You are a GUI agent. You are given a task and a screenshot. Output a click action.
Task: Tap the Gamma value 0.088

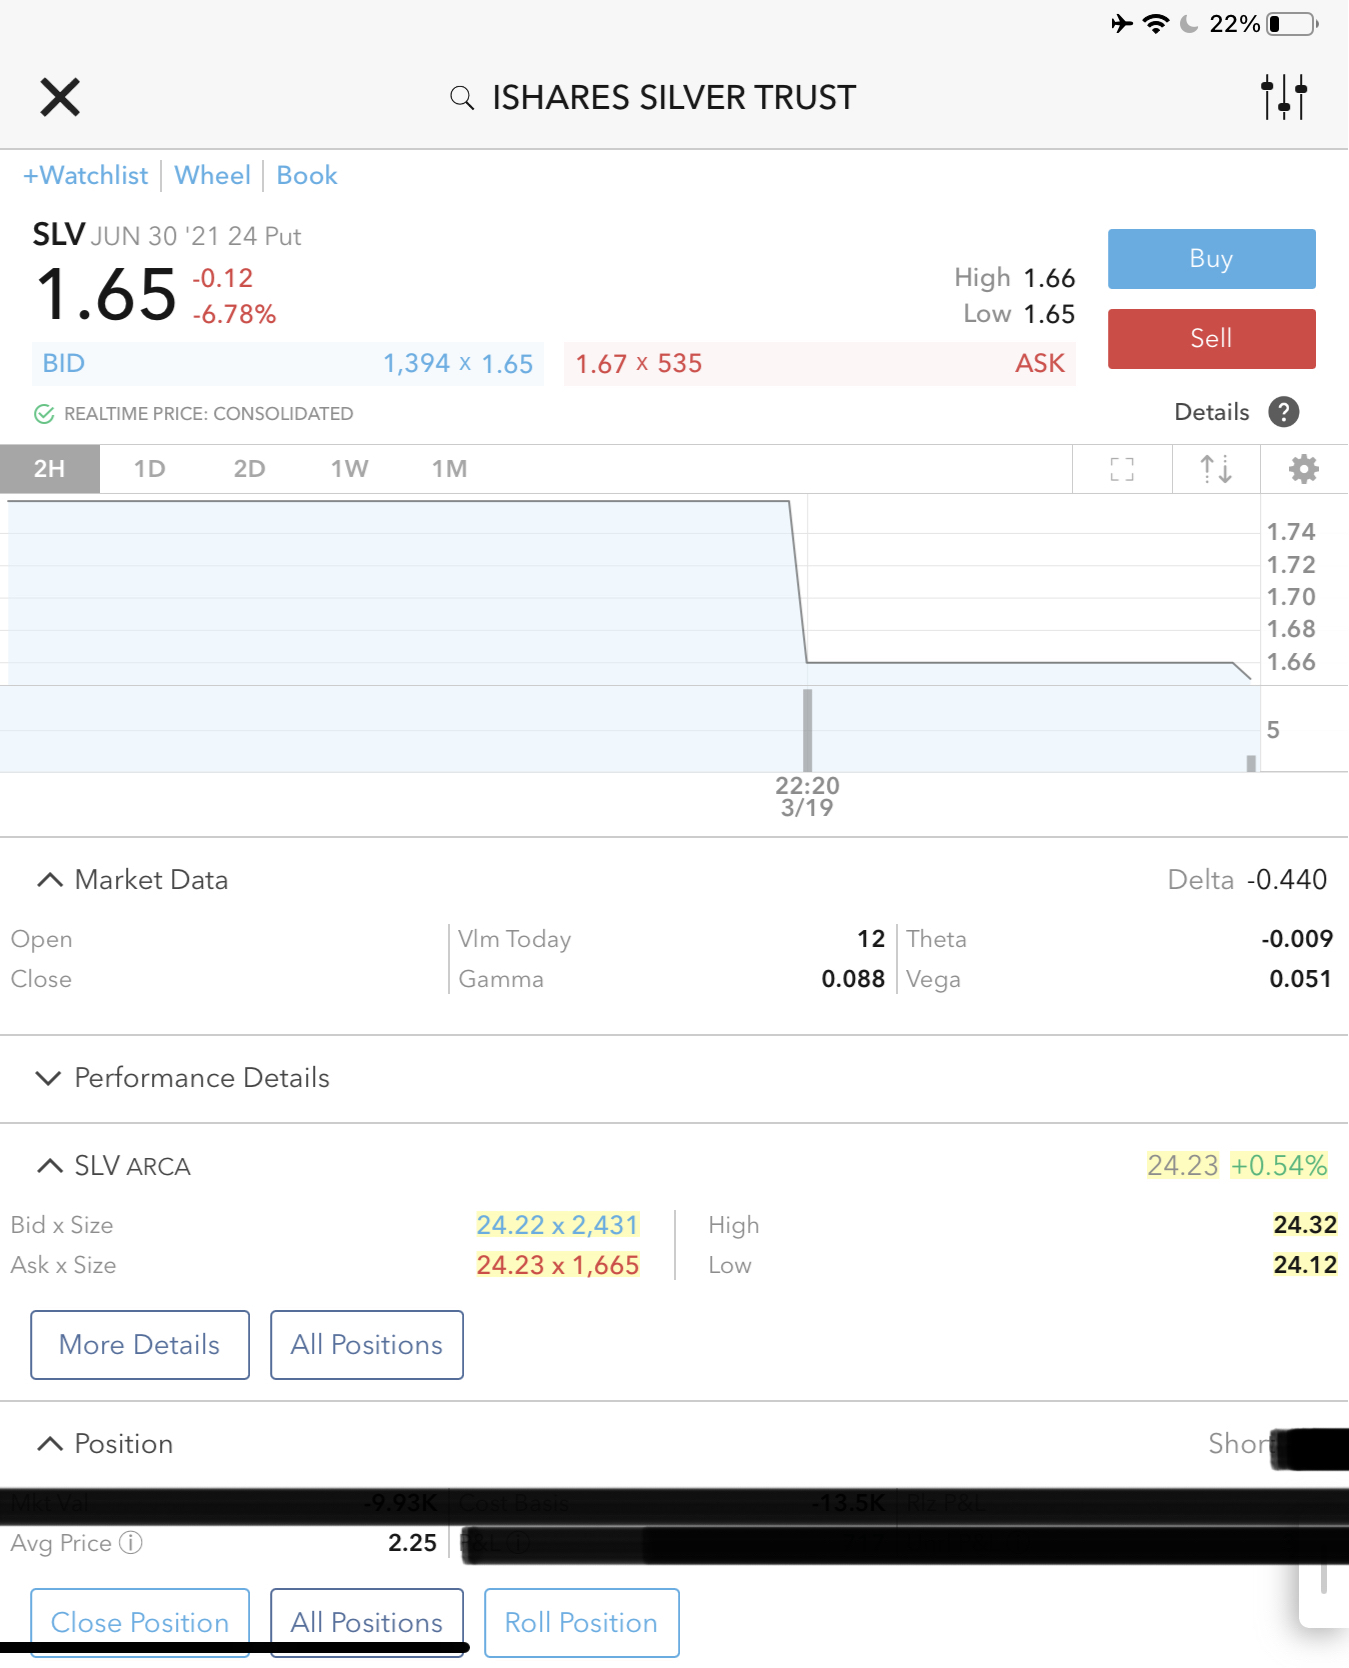pos(853,979)
